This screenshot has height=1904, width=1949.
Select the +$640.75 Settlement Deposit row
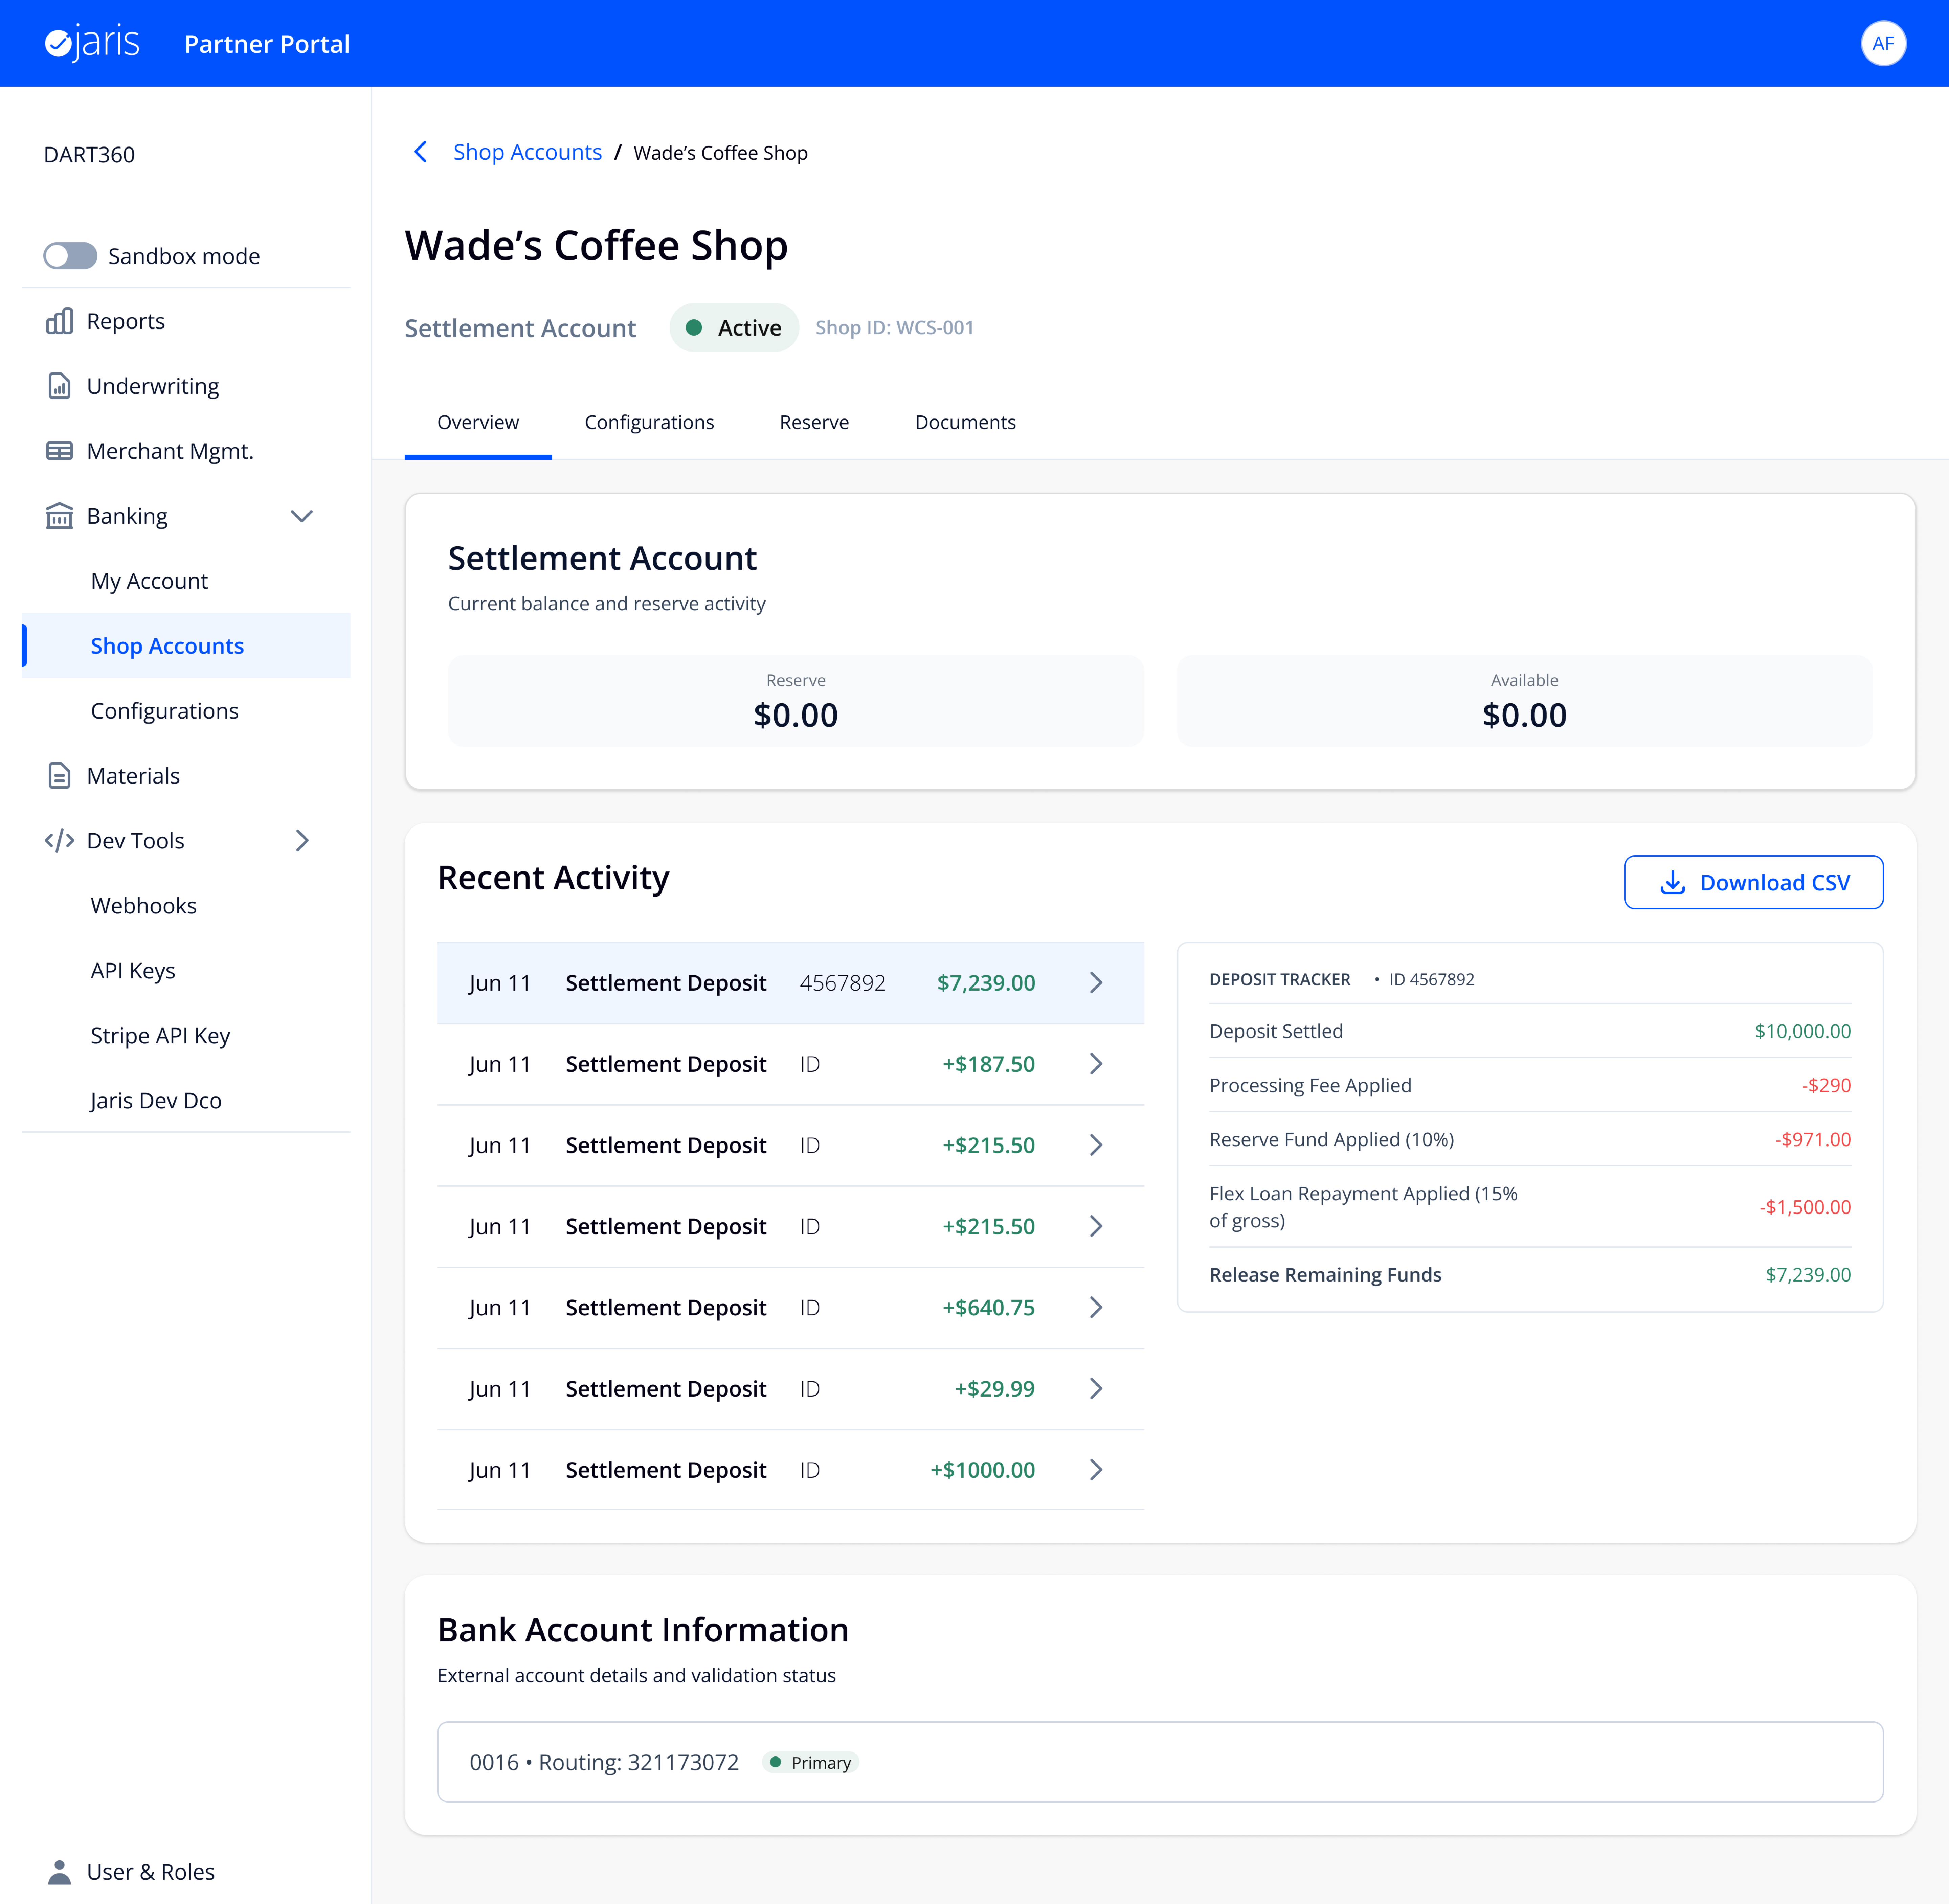pos(790,1308)
